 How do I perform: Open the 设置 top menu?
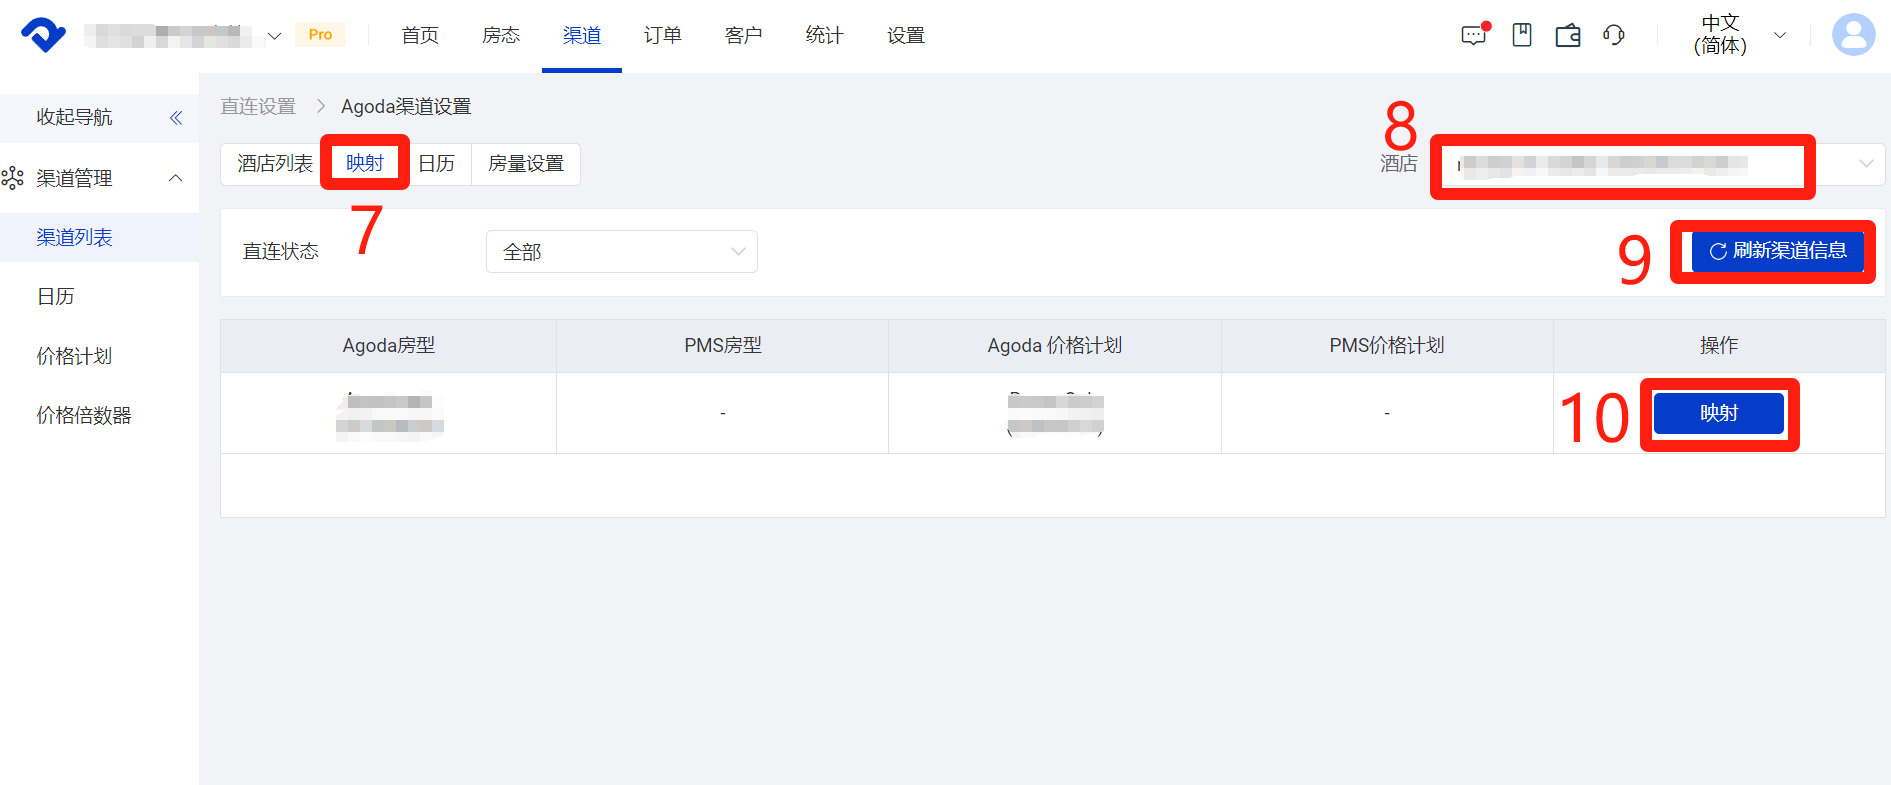coord(906,36)
